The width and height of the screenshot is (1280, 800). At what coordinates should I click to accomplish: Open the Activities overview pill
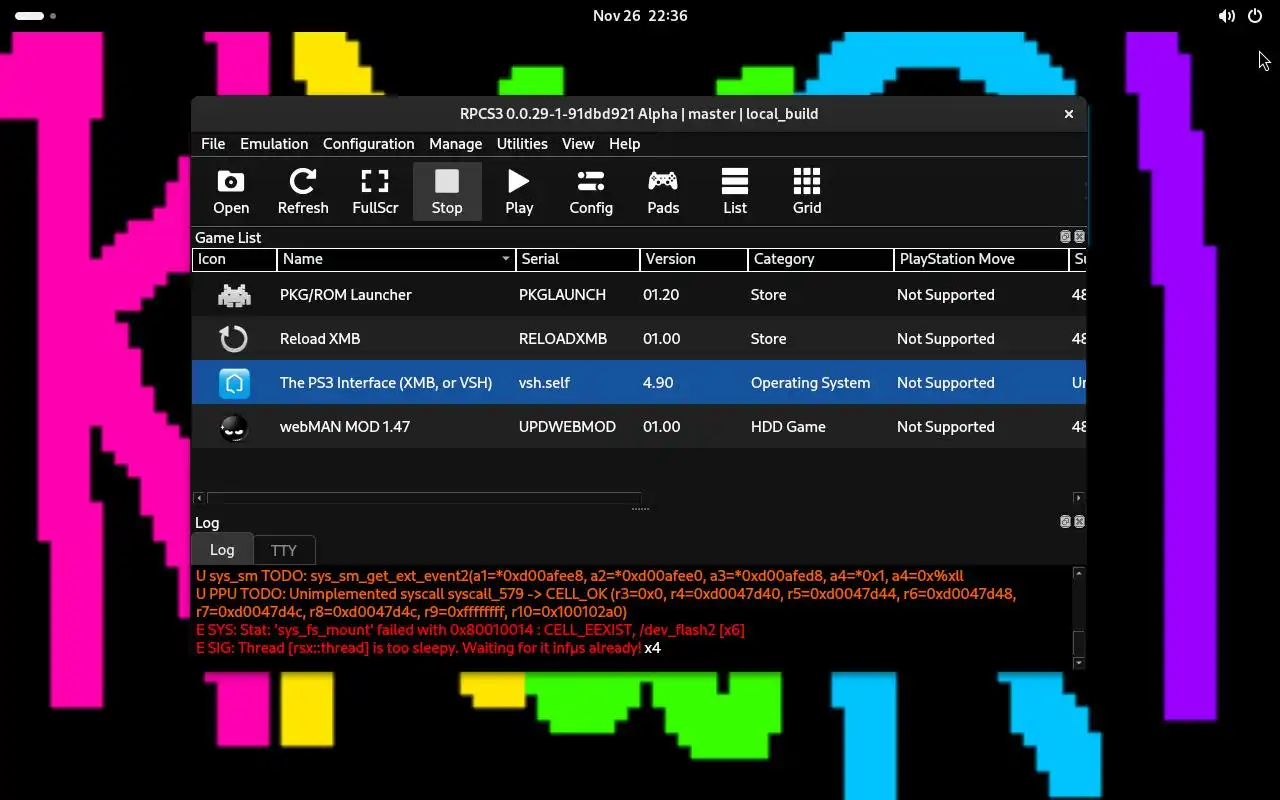click(35, 16)
